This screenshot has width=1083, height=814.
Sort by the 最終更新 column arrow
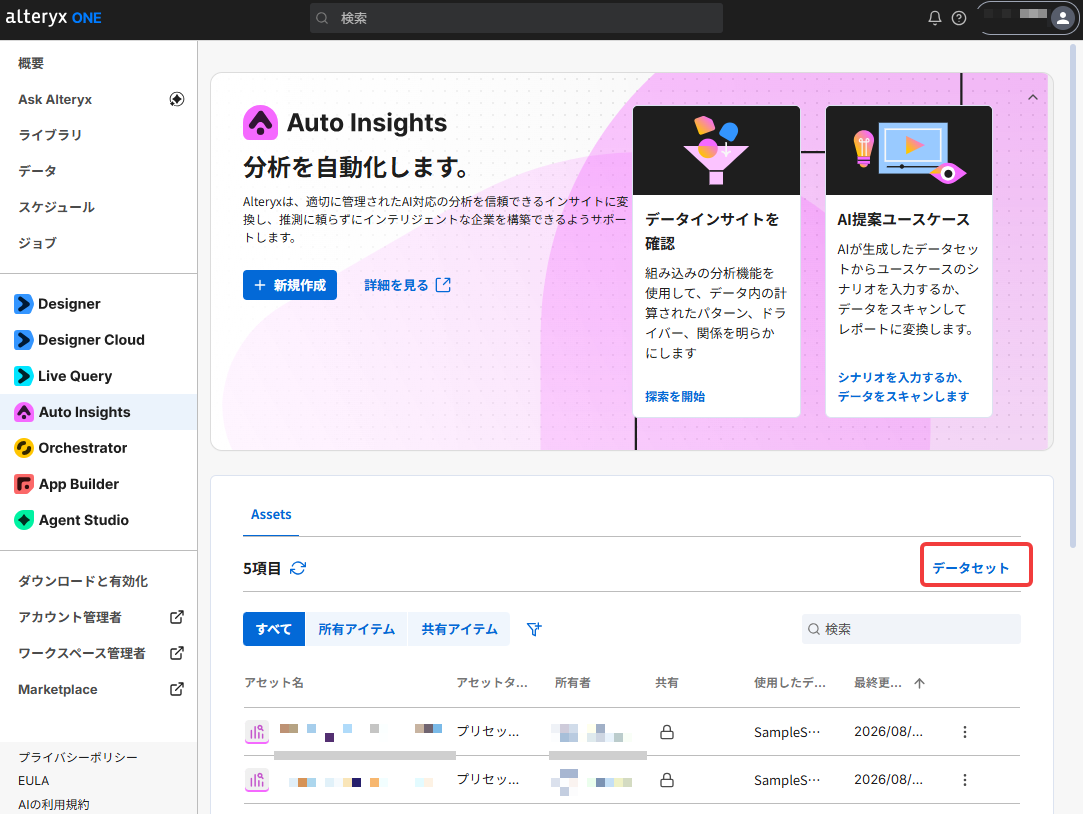(x=919, y=683)
